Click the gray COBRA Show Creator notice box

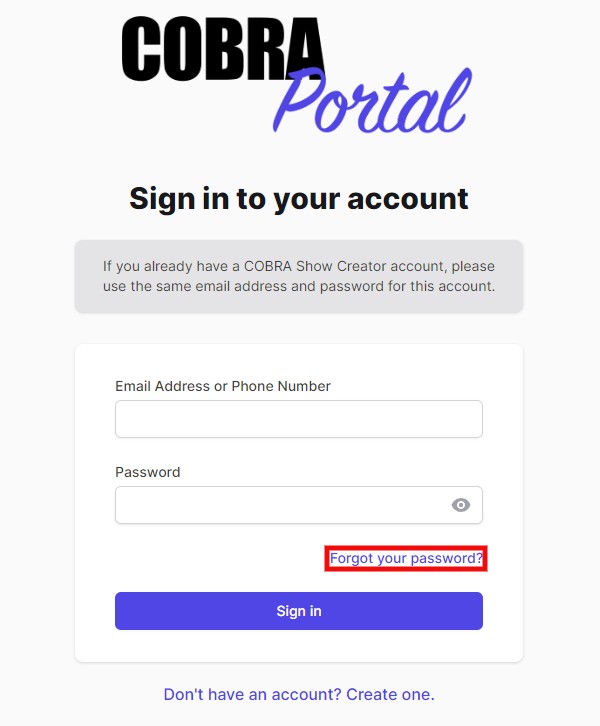pyautogui.click(x=299, y=276)
